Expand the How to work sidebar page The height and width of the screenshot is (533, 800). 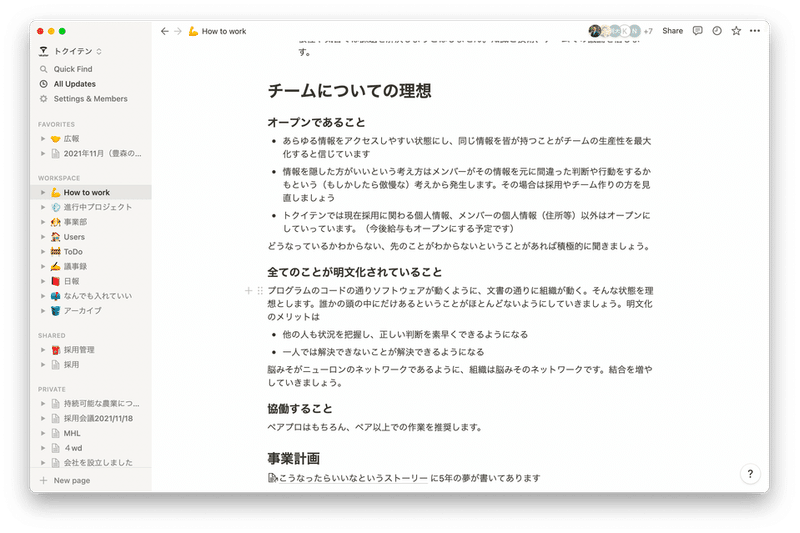43,192
